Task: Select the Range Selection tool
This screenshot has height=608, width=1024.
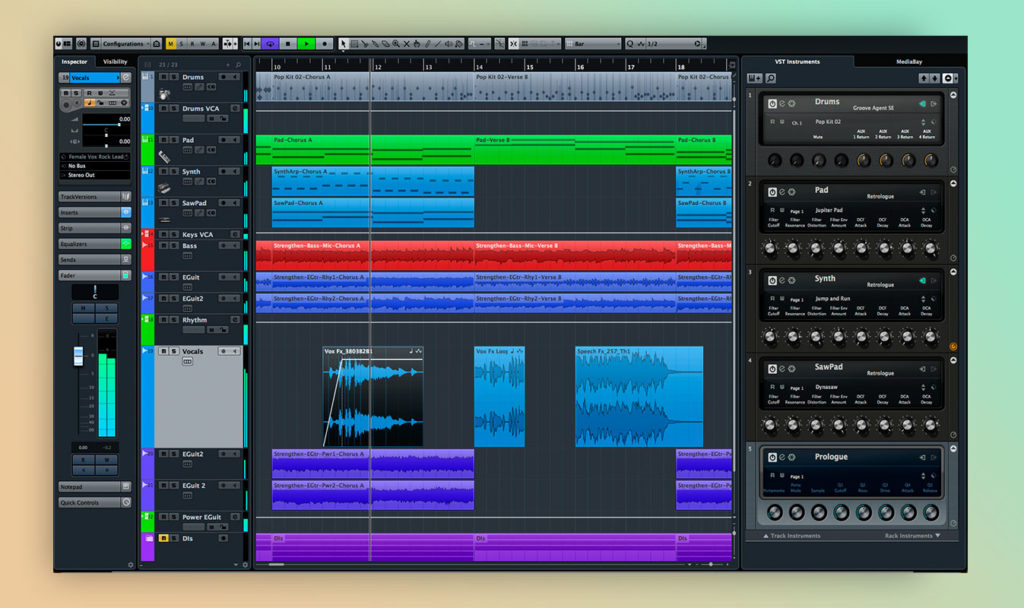Action: coord(354,44)
